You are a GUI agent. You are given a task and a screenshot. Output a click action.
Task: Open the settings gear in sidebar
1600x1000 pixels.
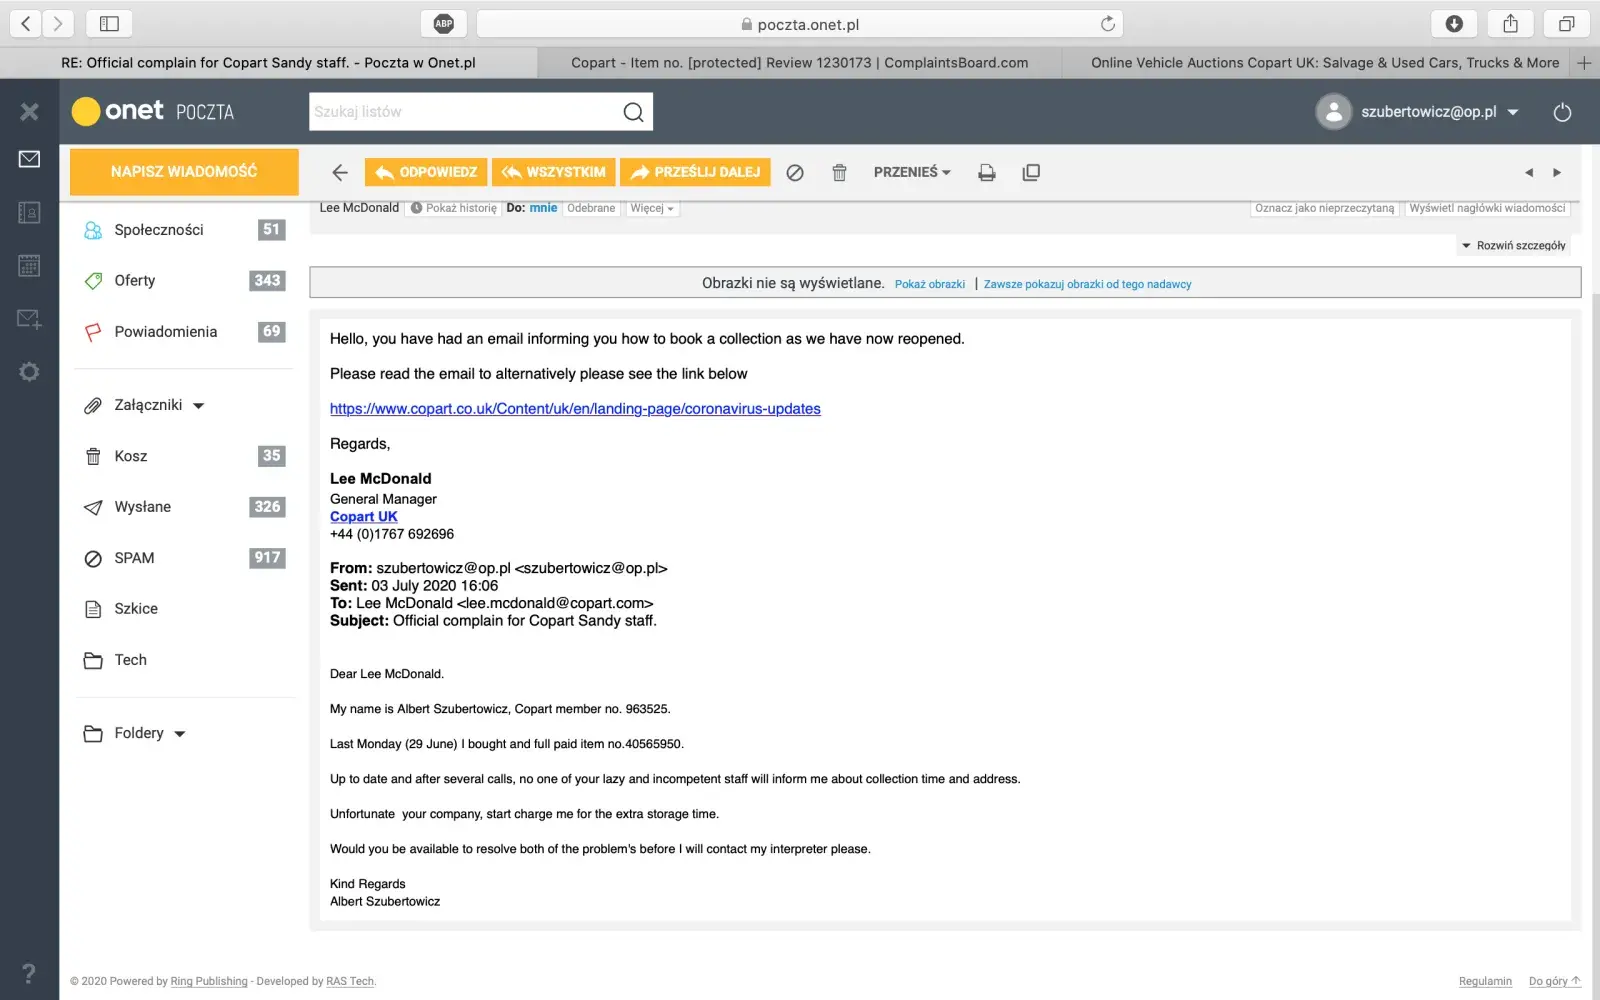(29, 372)
